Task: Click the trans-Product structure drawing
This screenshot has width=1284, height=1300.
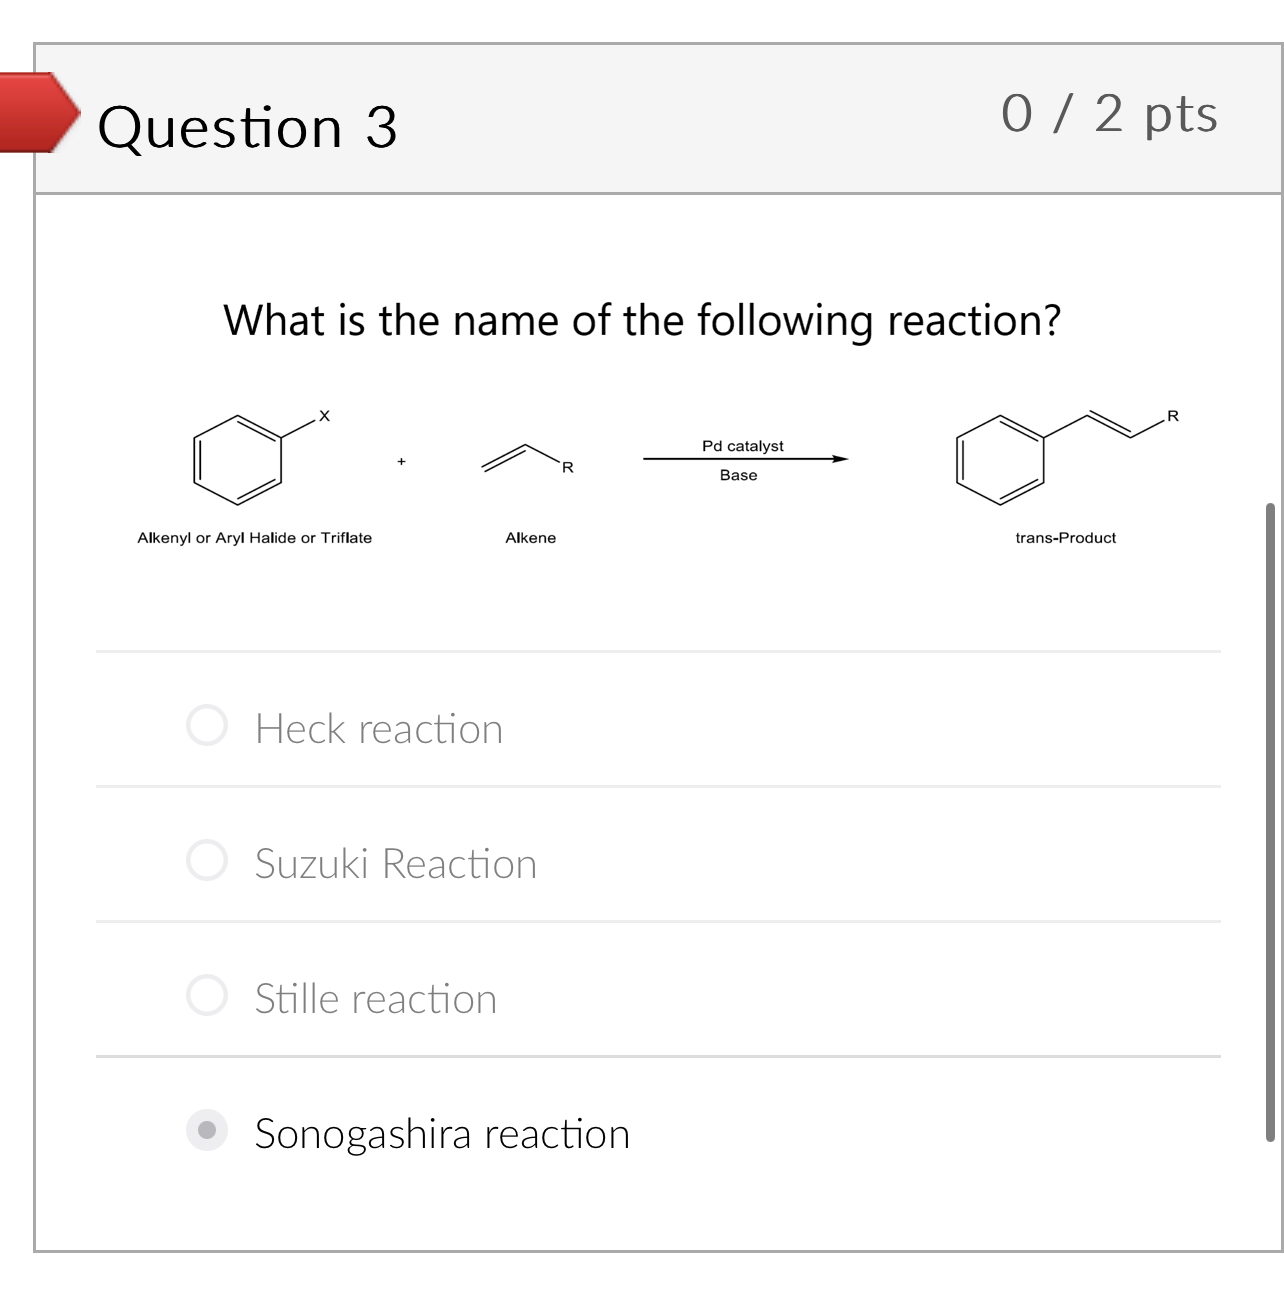Action: 1000,460
